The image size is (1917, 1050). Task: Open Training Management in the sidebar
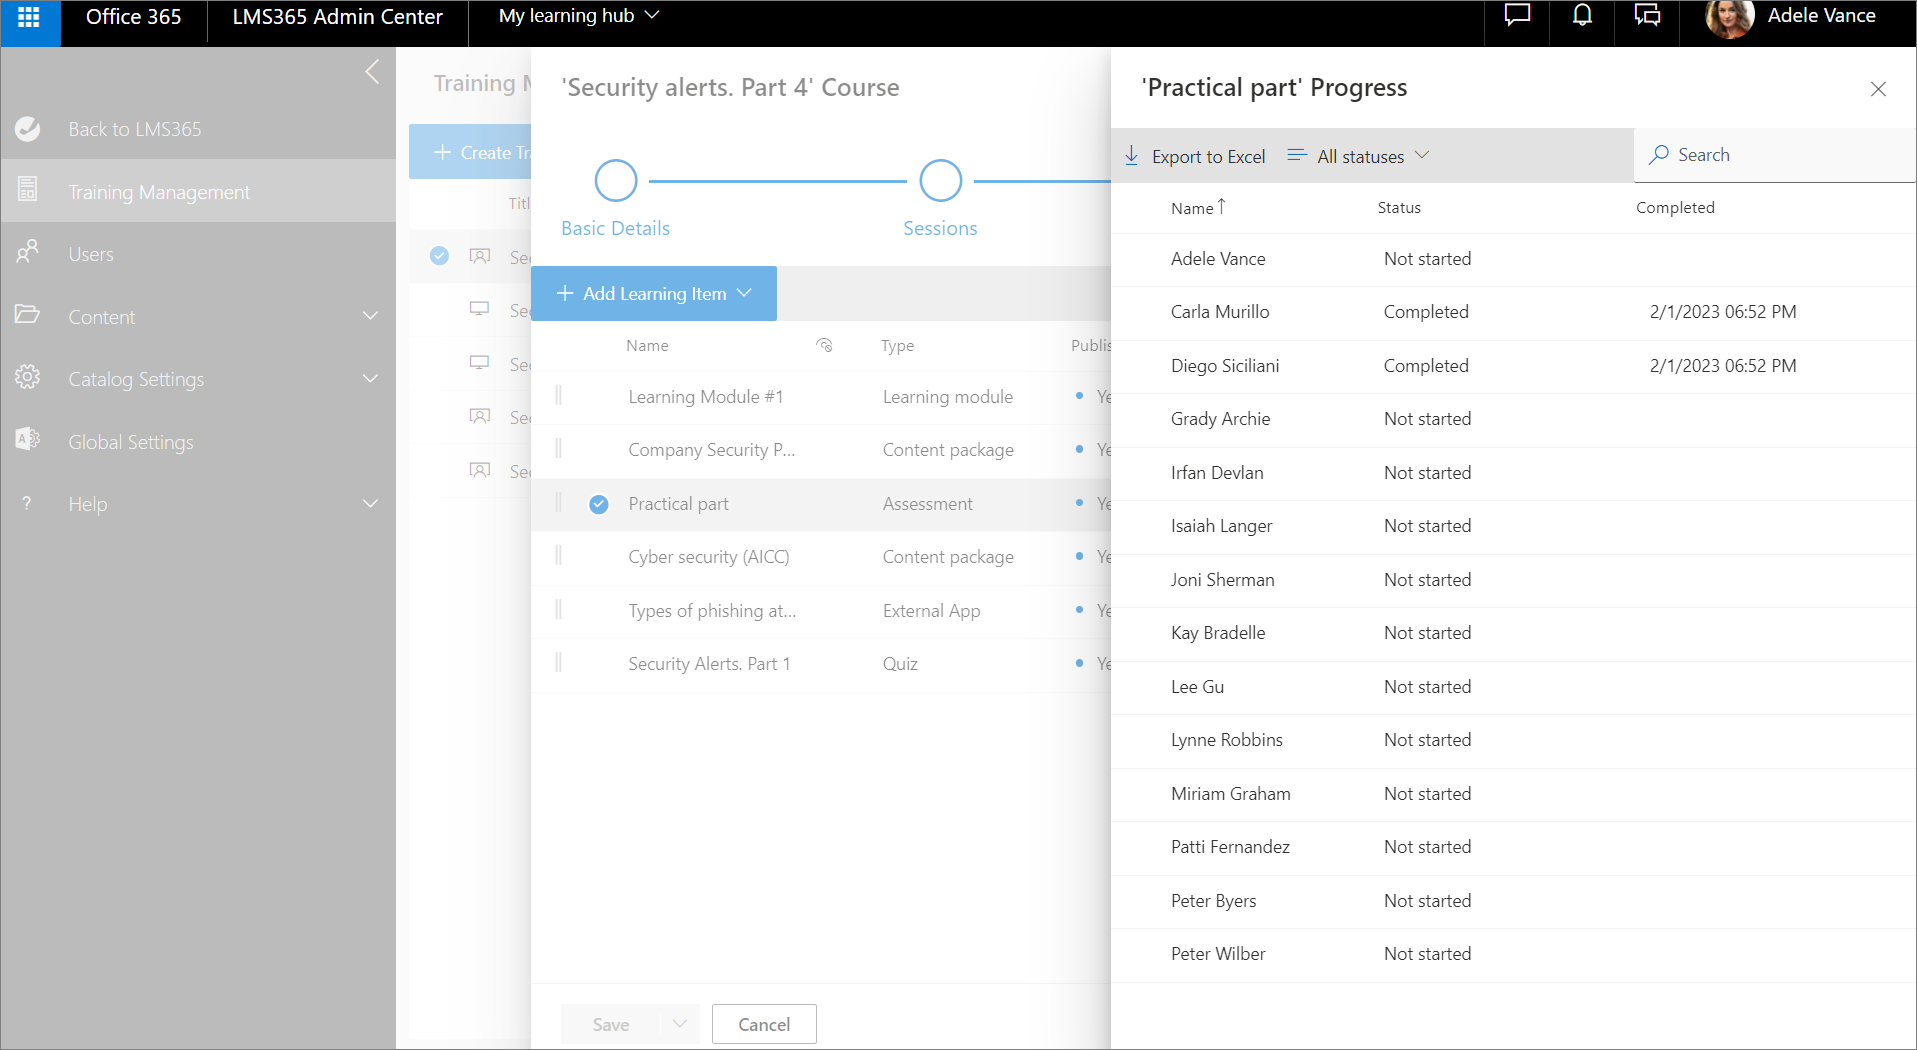point(159,192)
